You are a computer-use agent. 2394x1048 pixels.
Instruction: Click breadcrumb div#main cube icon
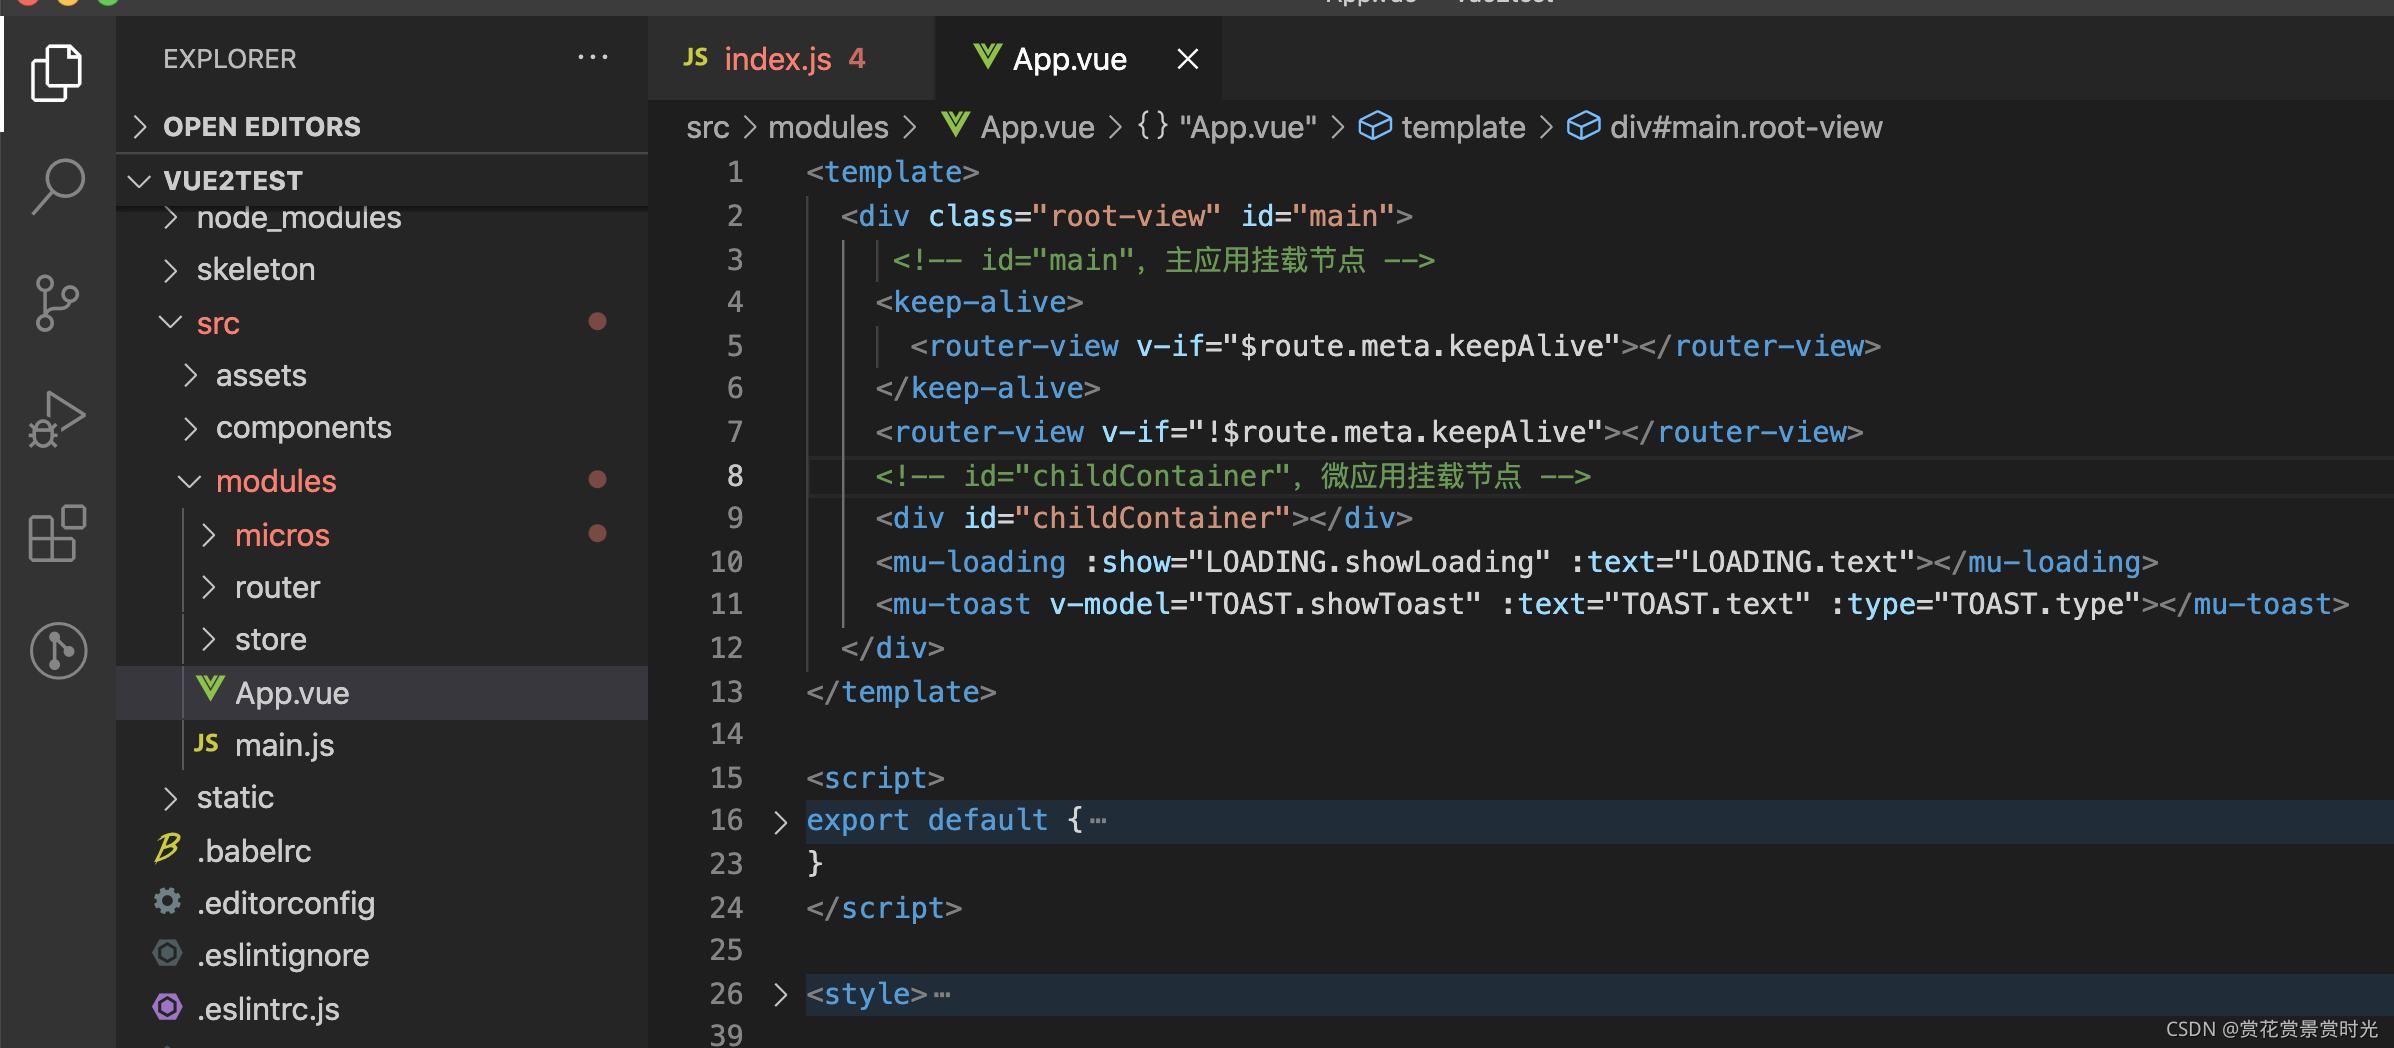tap(1583, 126)
